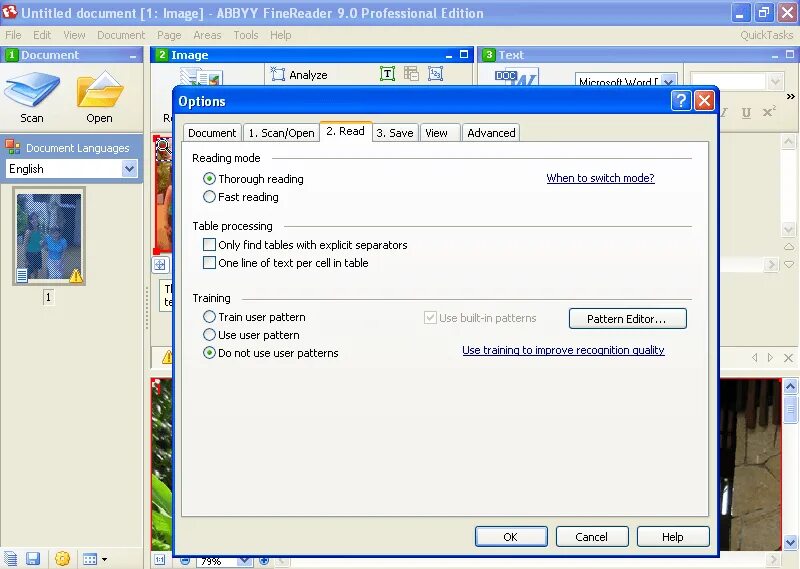
Task: Click the zoom in plus icon
Action: tap(264, 561)
